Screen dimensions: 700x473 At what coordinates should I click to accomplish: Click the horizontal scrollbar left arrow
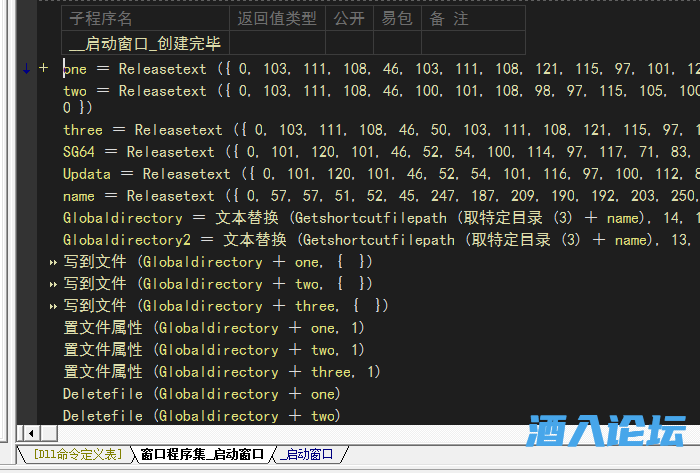pyautogui.click(x=32, y=433)
